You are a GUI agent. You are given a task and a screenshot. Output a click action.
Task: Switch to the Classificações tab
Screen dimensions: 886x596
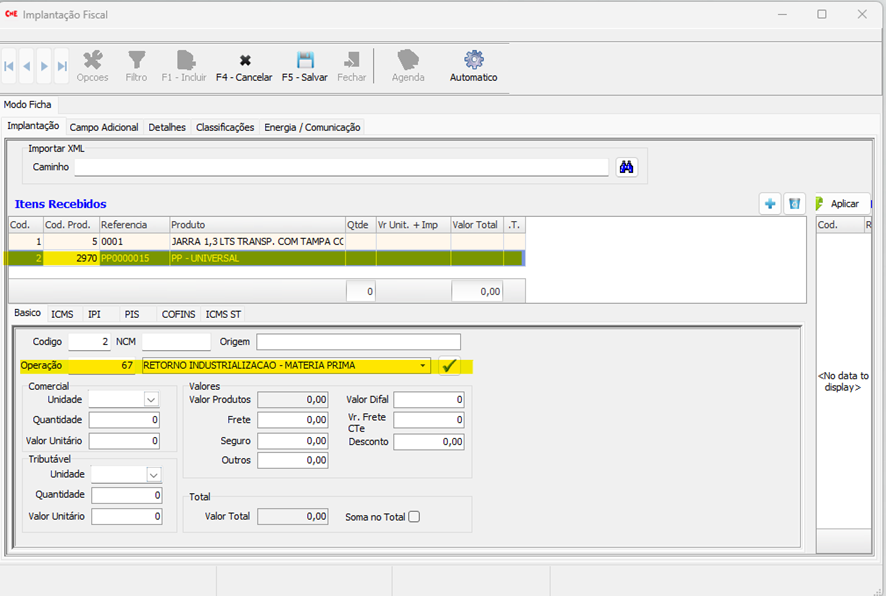pos(225,128)
